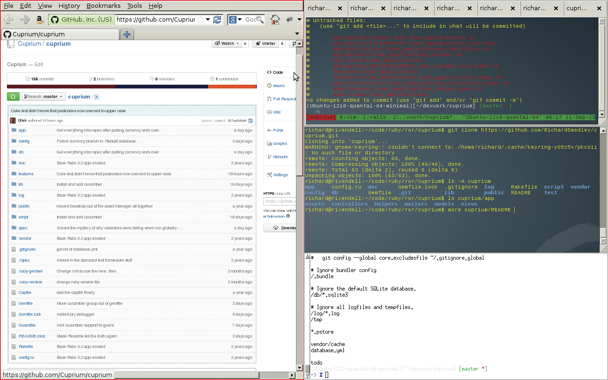Open the Gemfile.lock file link

(x=29, y=314)
